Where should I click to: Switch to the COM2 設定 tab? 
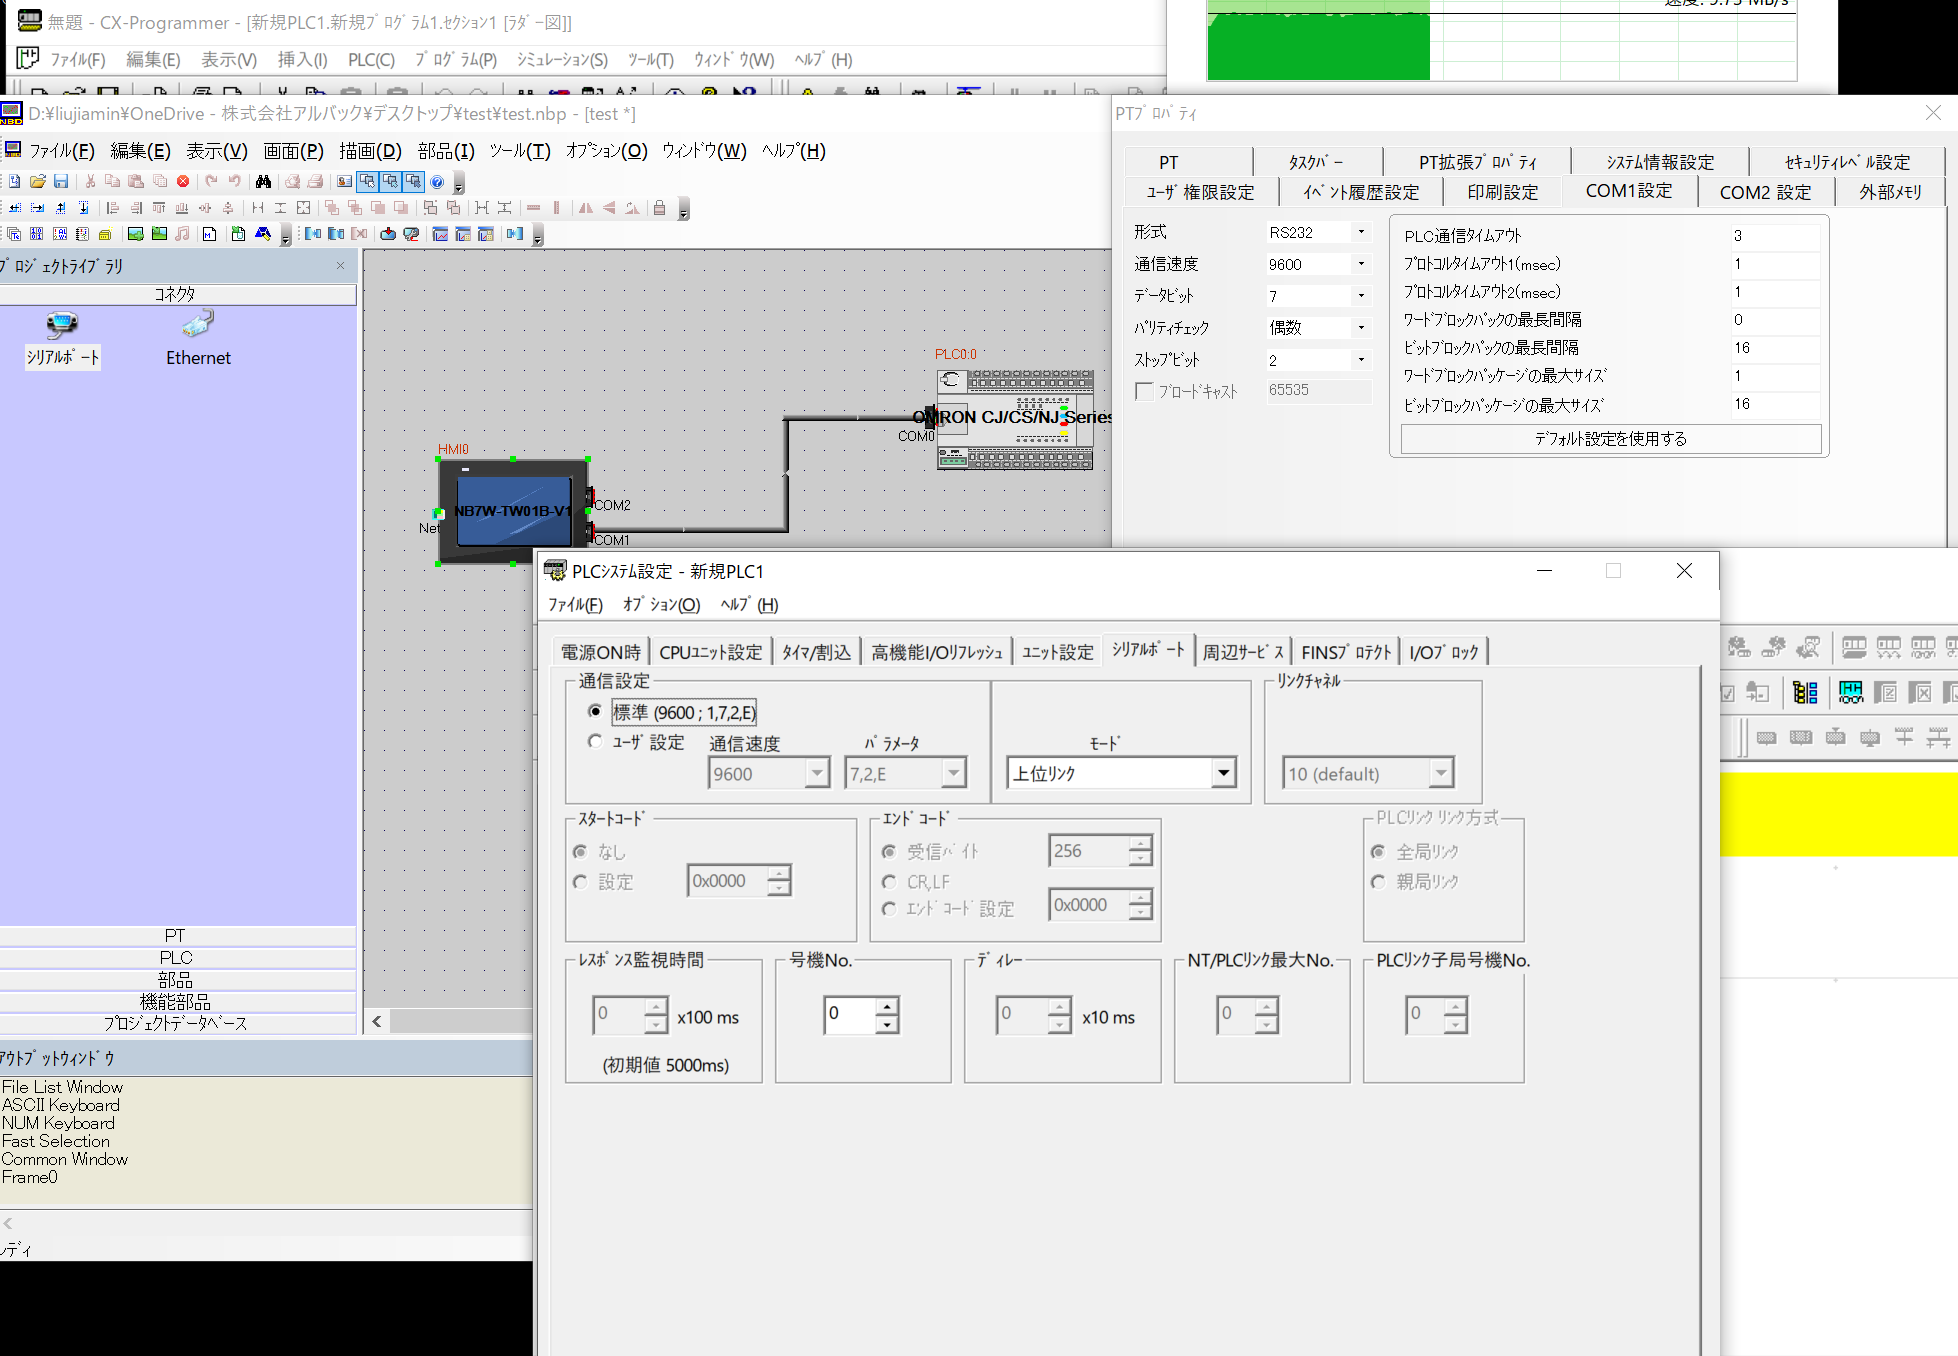(1764, 192)
